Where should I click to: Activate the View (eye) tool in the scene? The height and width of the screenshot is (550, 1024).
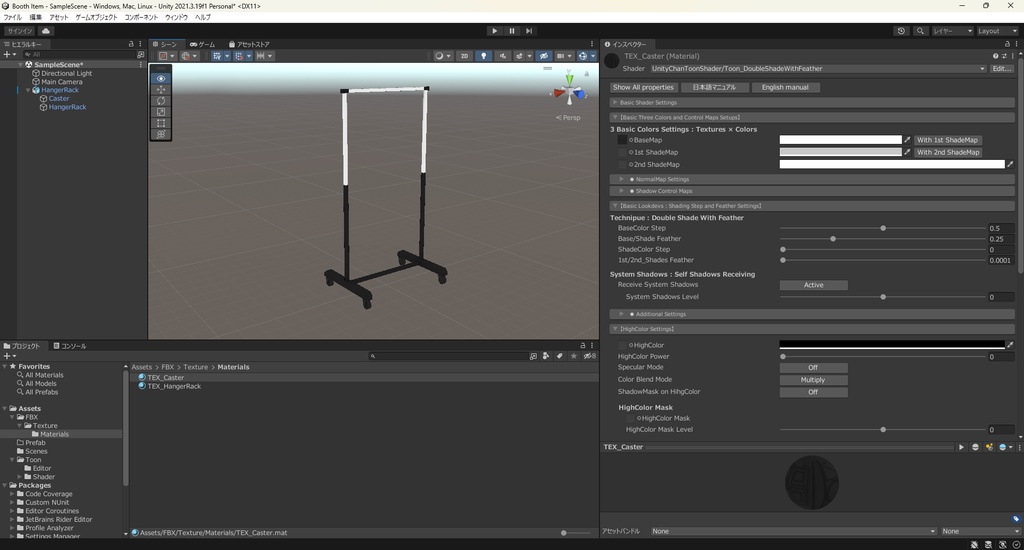[x=162, y=78]
